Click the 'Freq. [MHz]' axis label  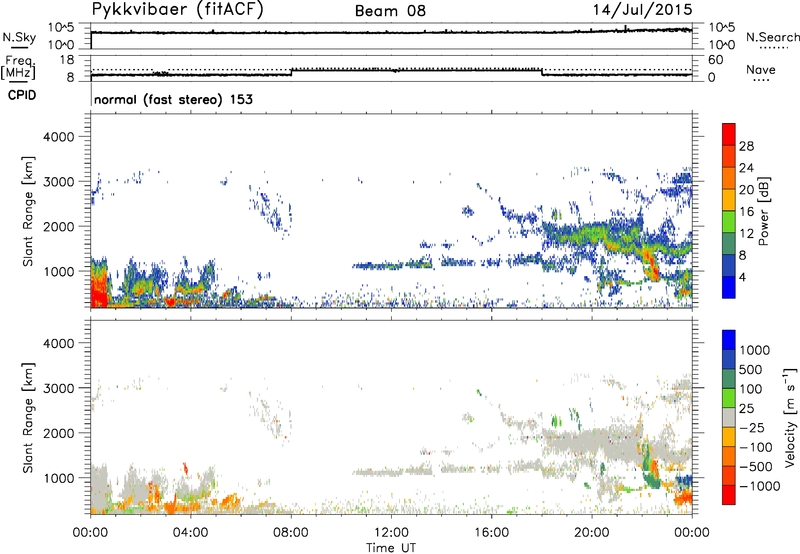pyautogui.click(x=18, y=68)
